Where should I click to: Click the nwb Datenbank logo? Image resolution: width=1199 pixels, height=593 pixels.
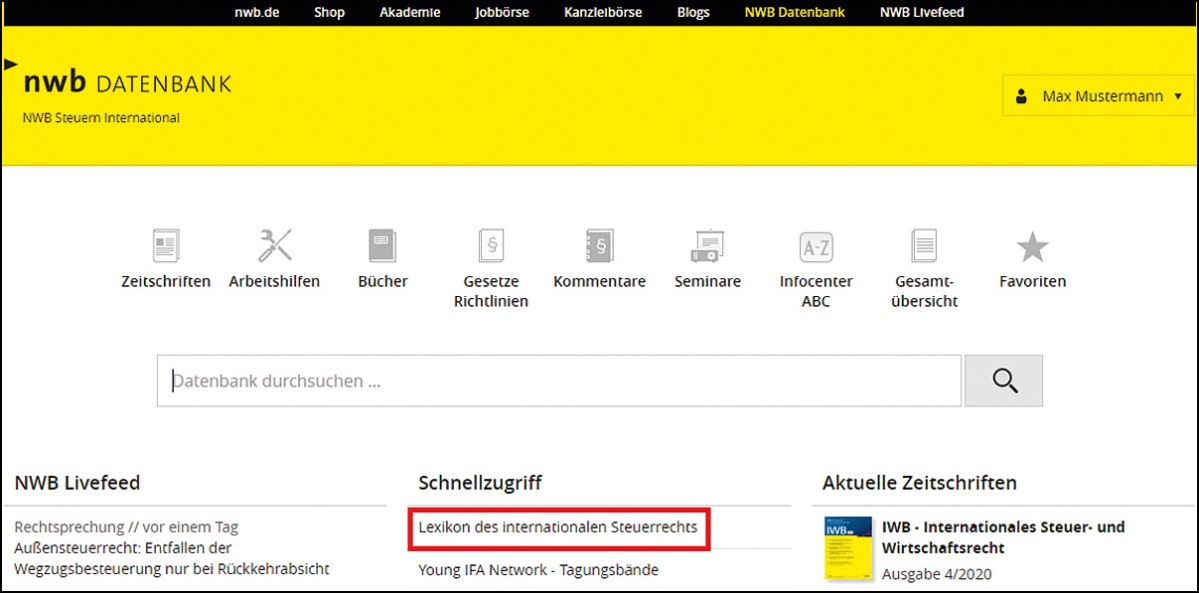tap(127, 83)
